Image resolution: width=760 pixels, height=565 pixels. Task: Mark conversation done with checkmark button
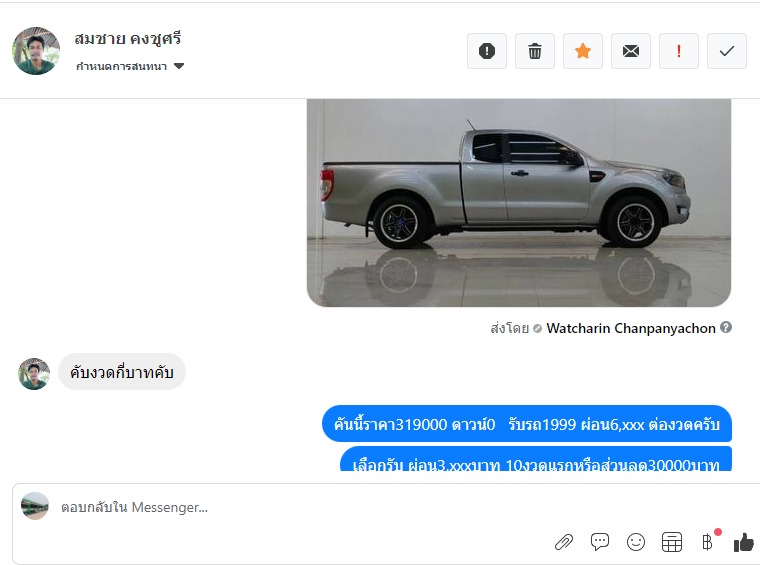pyautogui.click(x=727, y=51)
